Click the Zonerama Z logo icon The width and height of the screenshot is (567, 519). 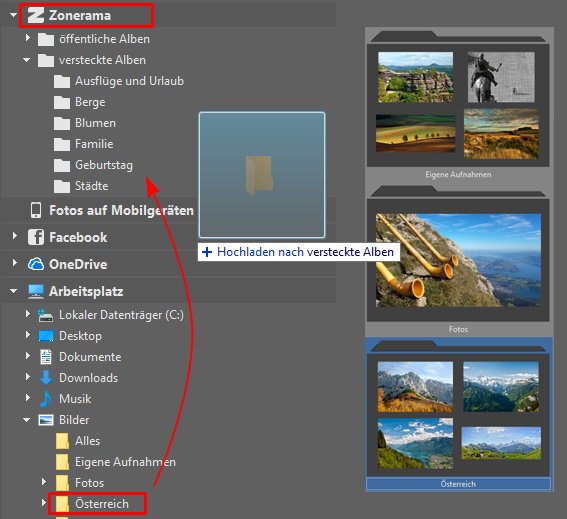pyautogui.click(x=36, y=16)
